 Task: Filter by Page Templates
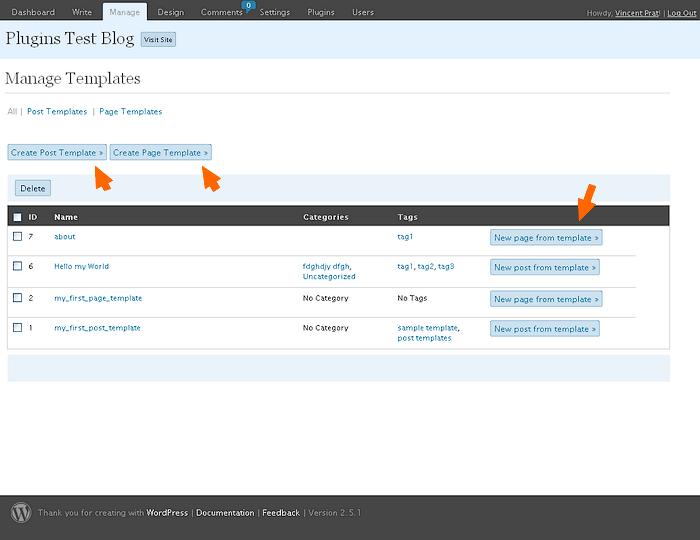[x=131, y=112]
